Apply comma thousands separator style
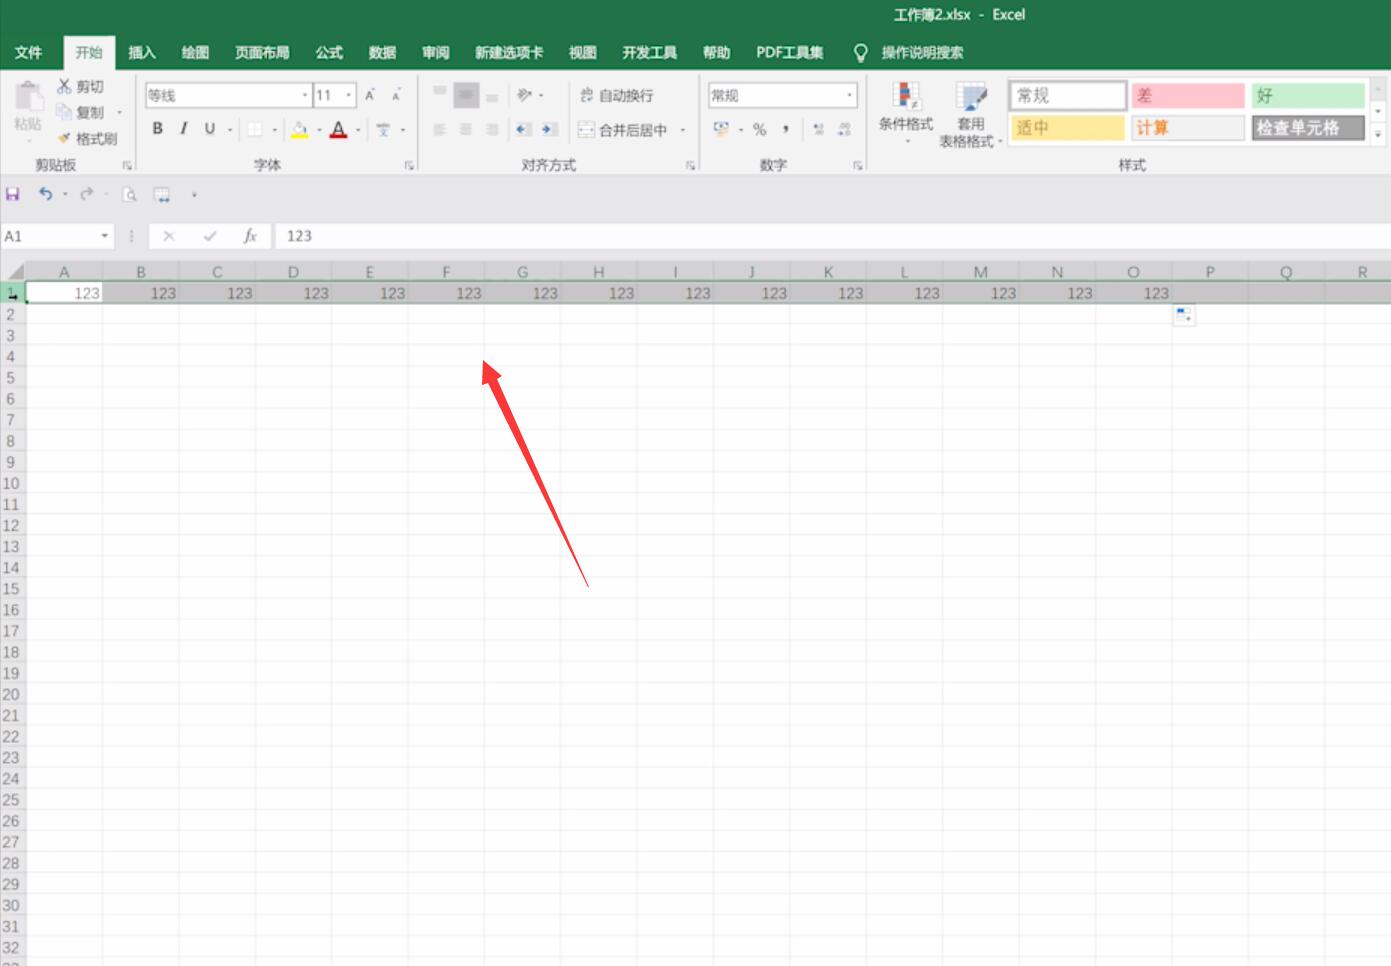The image size is (1391, 966). [x=786, y=129]
